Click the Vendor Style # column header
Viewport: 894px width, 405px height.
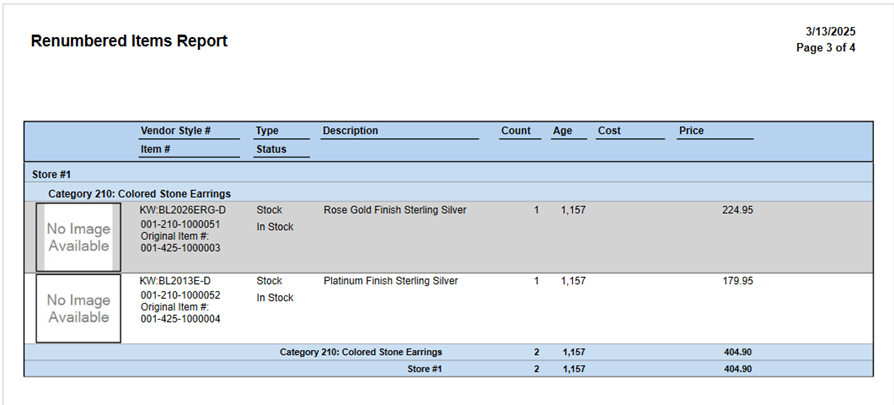tap(175, 131)
